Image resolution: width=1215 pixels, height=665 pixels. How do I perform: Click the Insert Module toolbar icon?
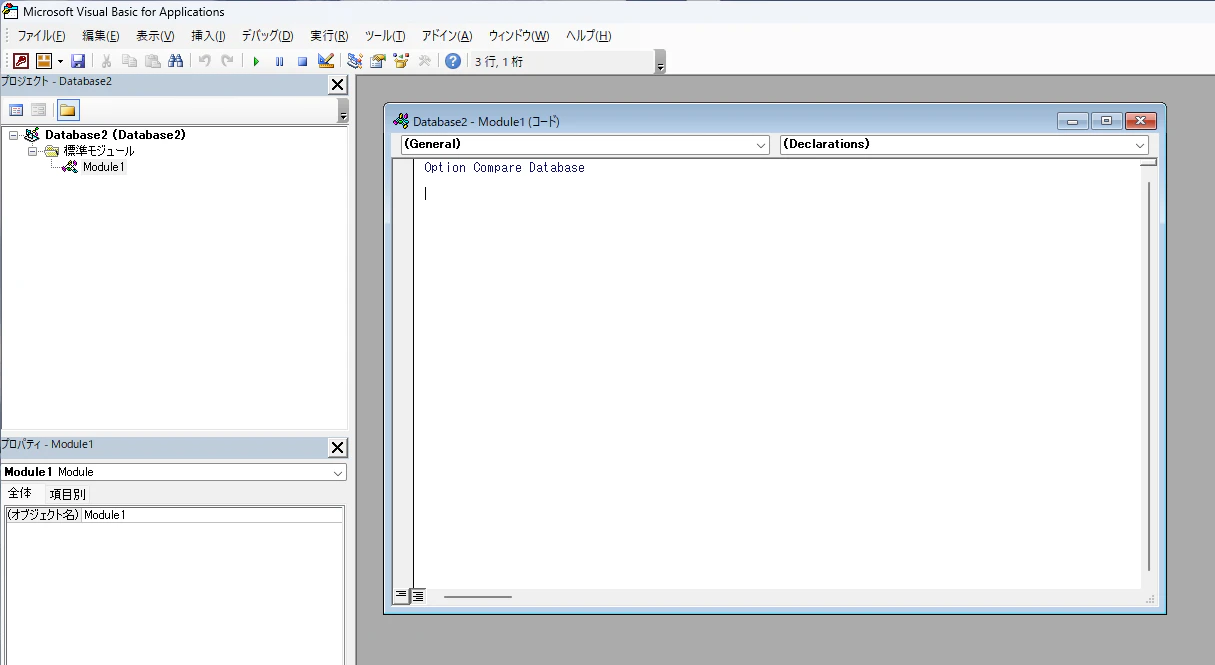click(x=44, y=61)
